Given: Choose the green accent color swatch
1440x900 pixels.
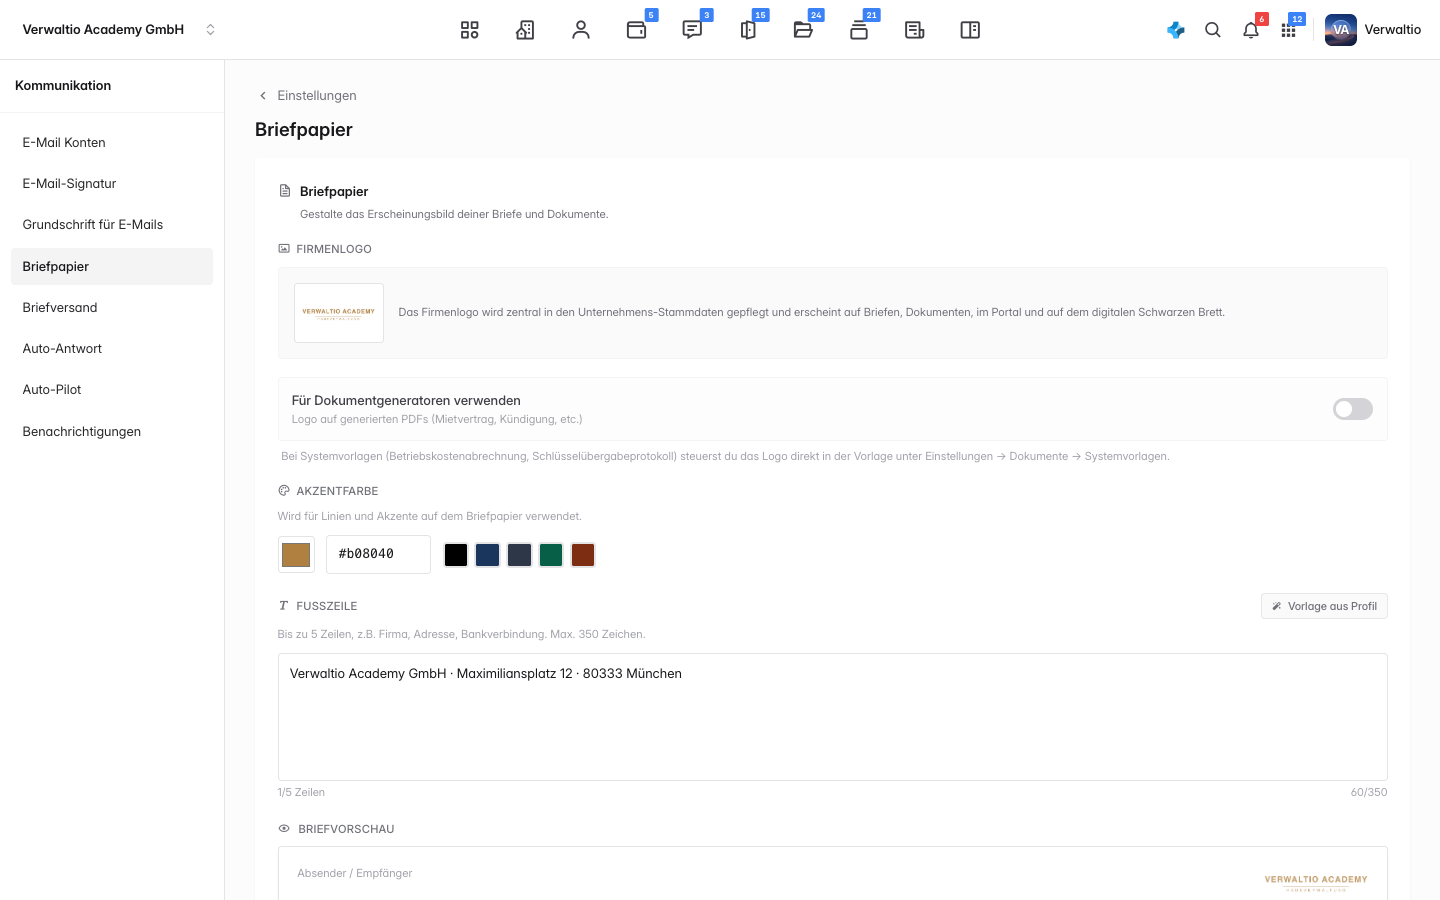Looking at the screenshot, I should pyautogui.click(x=551, y=555).
